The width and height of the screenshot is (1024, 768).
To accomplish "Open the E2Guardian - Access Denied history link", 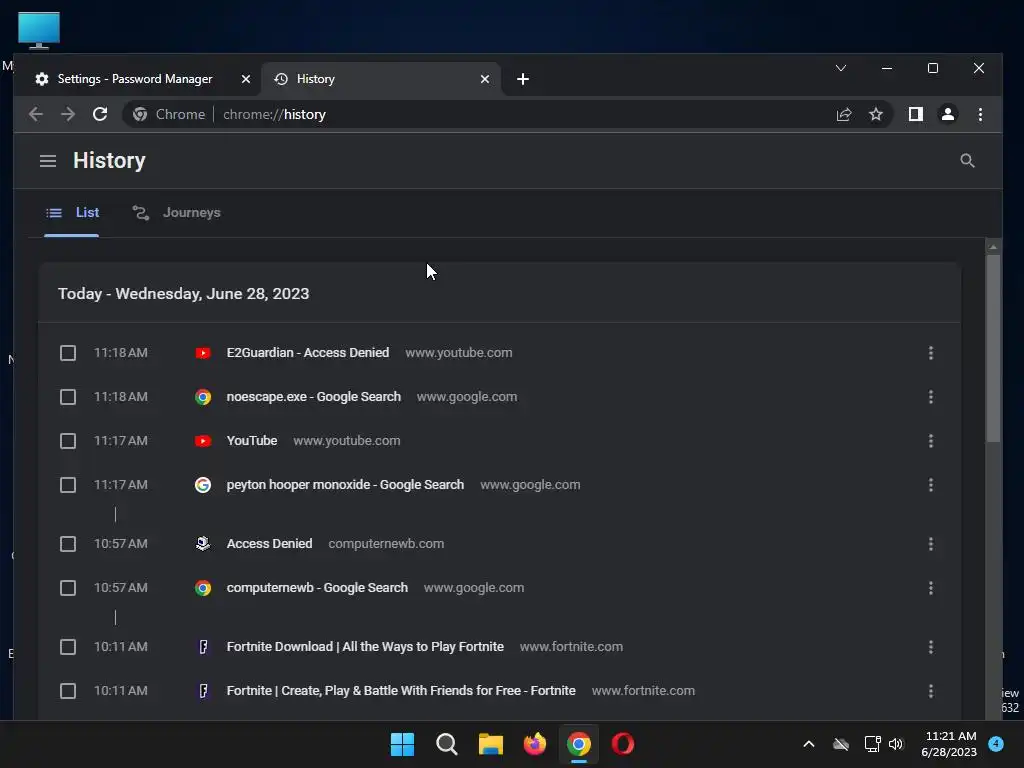I will [x=308, y=353].
